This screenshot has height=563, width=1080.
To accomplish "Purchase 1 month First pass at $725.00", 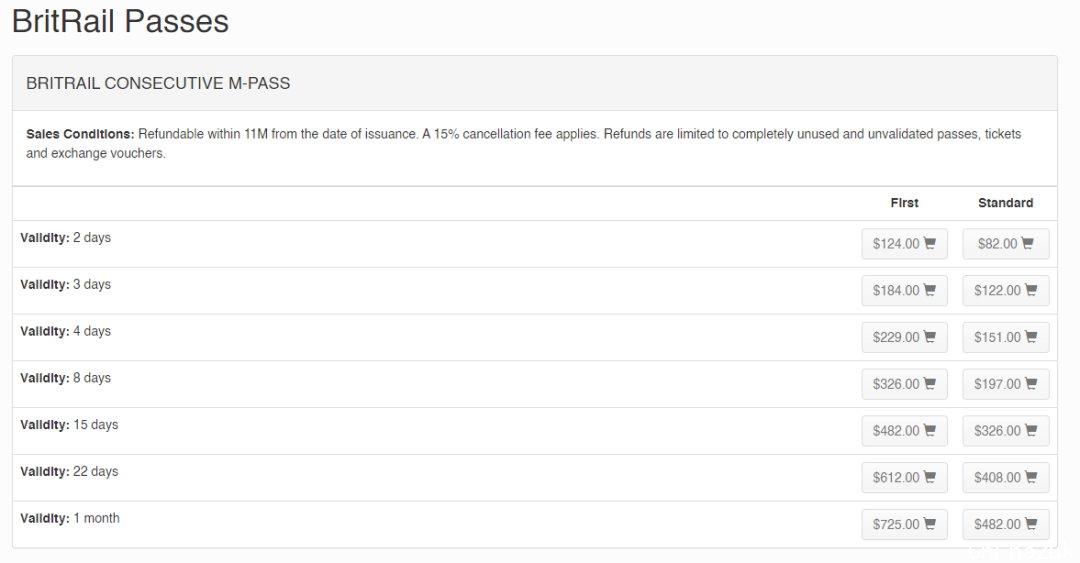I will pyautogui.click(x=904, y=524).
